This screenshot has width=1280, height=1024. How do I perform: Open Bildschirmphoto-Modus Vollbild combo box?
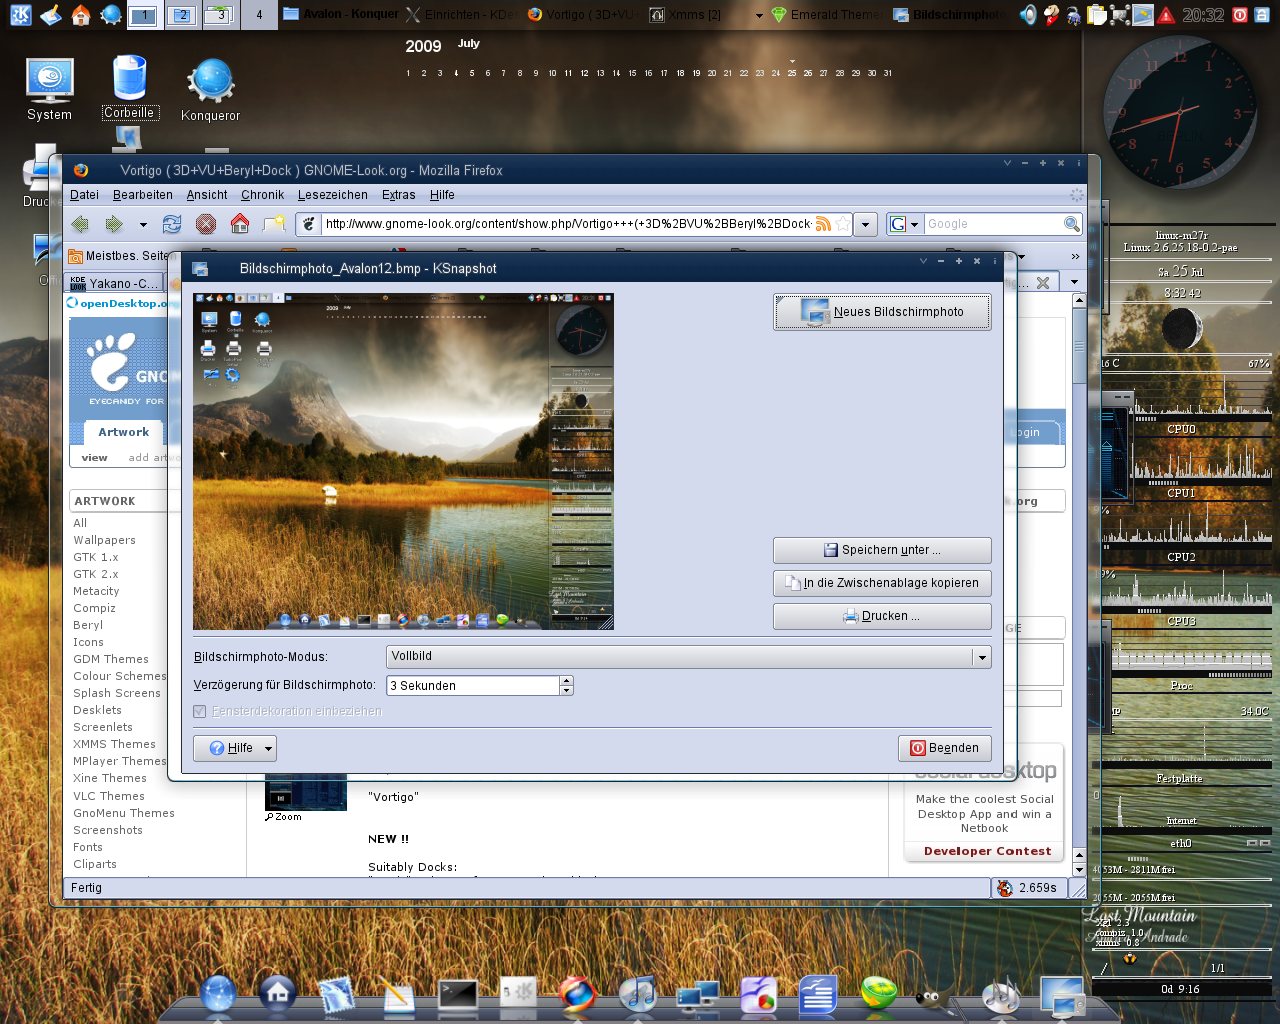click(x=688, y=656)
